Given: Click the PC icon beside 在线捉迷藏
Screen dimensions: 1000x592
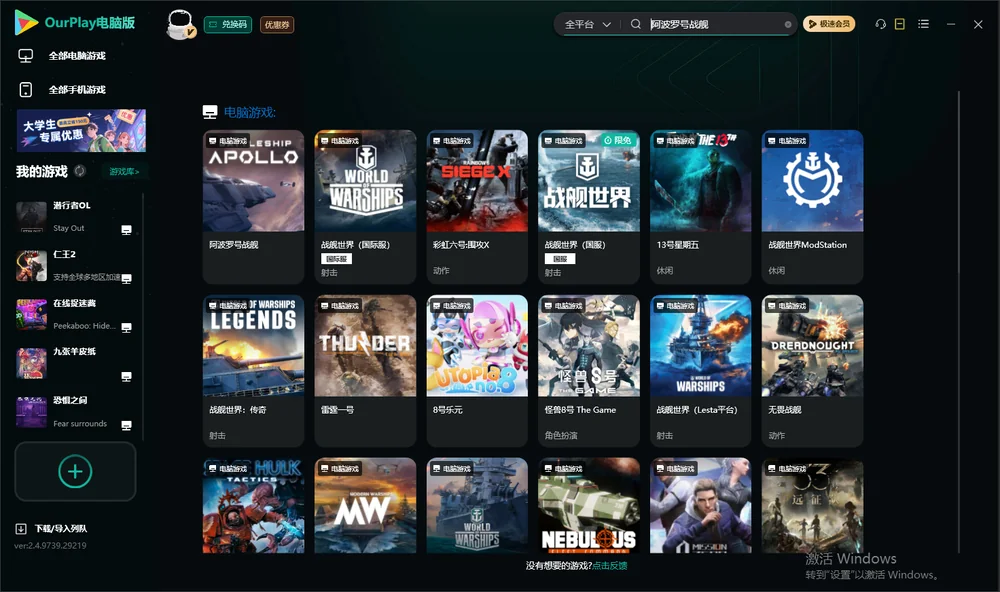Looking at the screenshot, I should pyautogui.click(x=126, y=327).
